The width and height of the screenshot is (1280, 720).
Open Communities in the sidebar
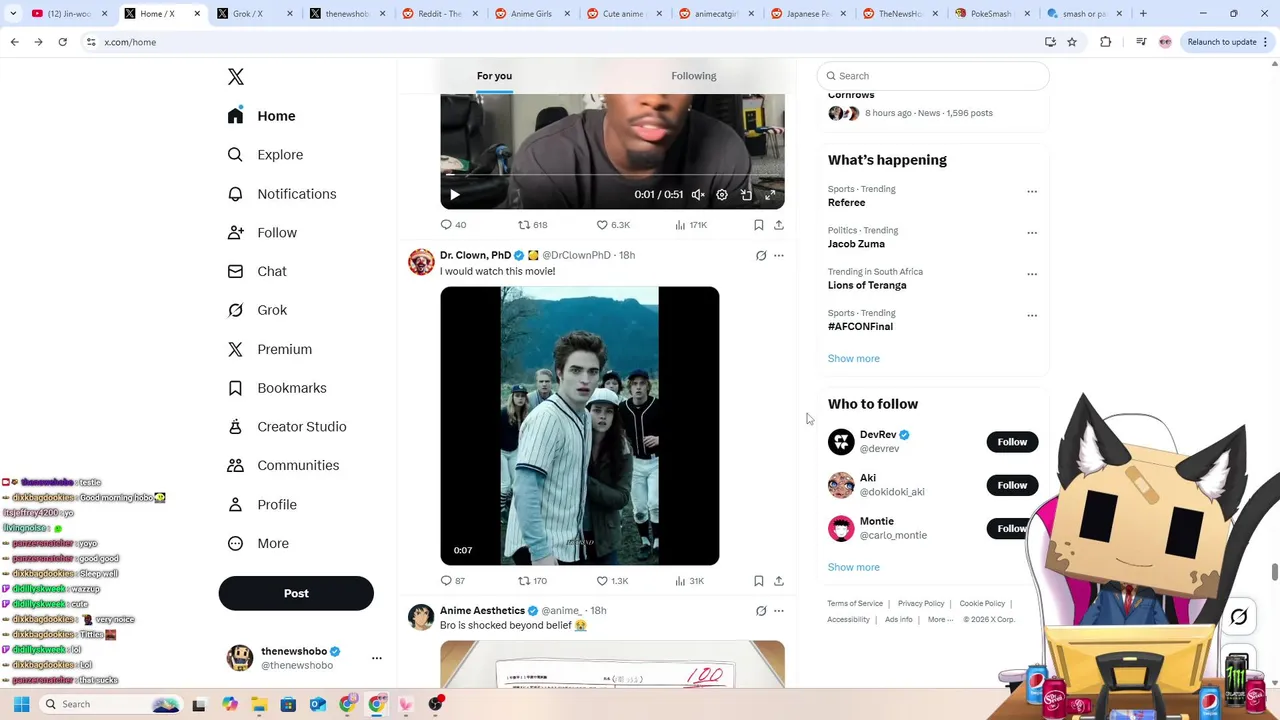284,466
